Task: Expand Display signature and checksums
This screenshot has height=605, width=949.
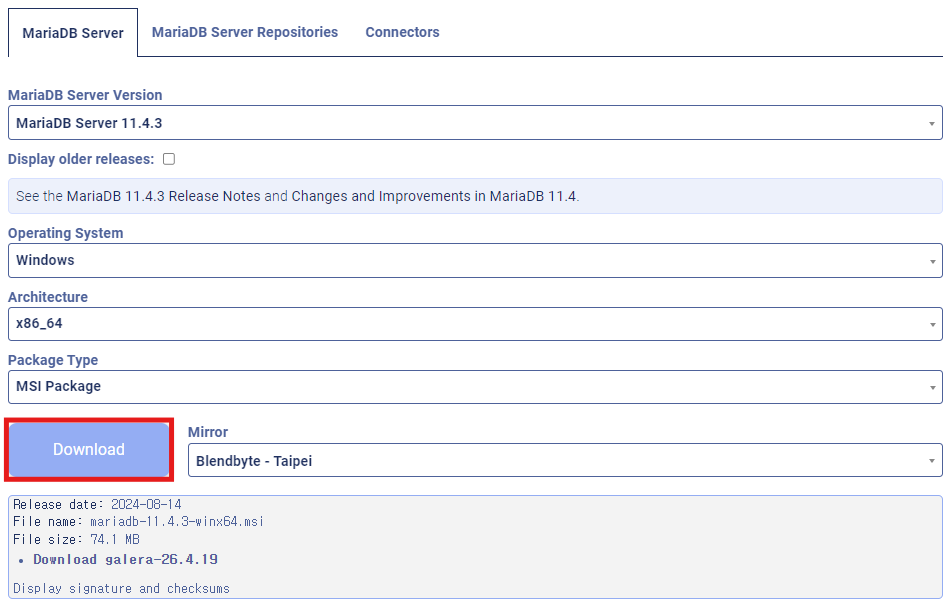Action: (x=122, y=589)
